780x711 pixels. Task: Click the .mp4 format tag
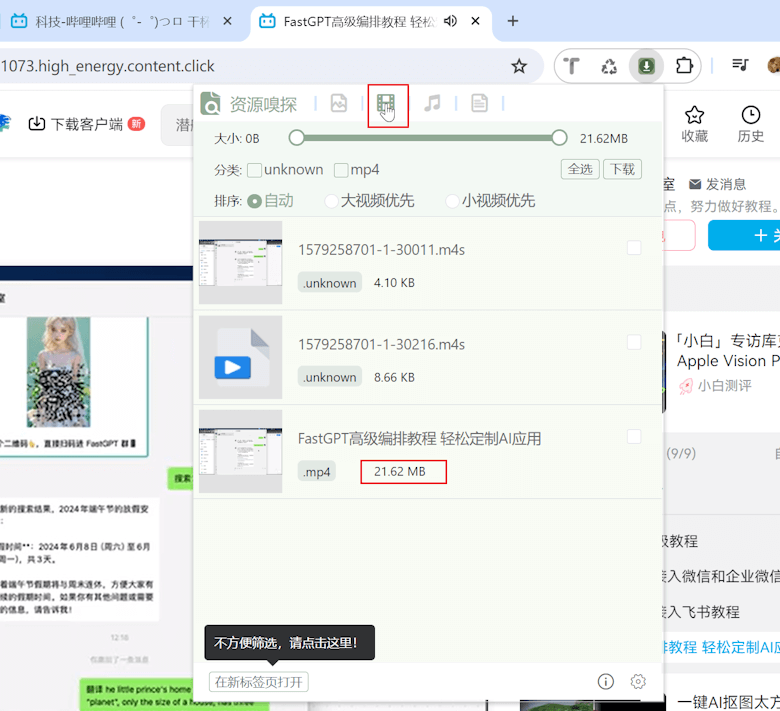click(317, 472)
